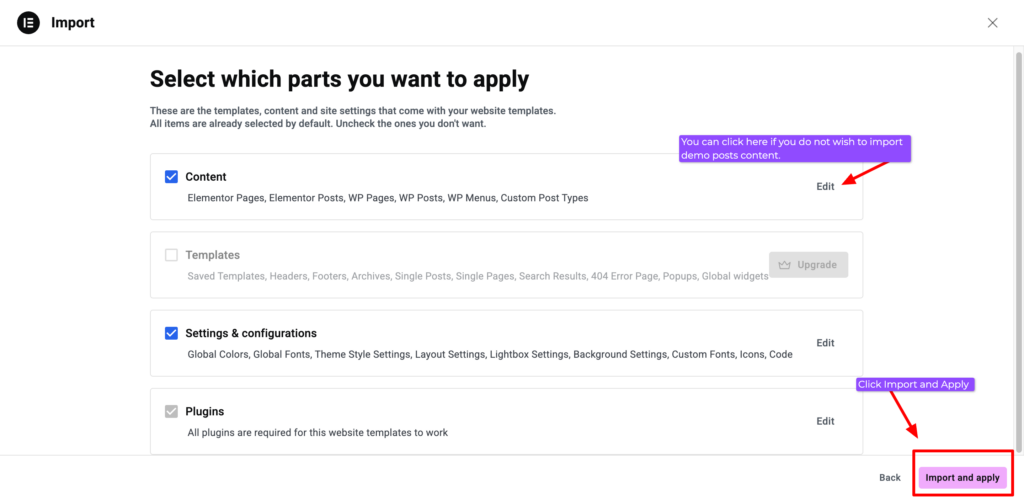Viewport: 1024px width, 500px height.
Task: Select the Content section title
Action: (x=206, y=177)
